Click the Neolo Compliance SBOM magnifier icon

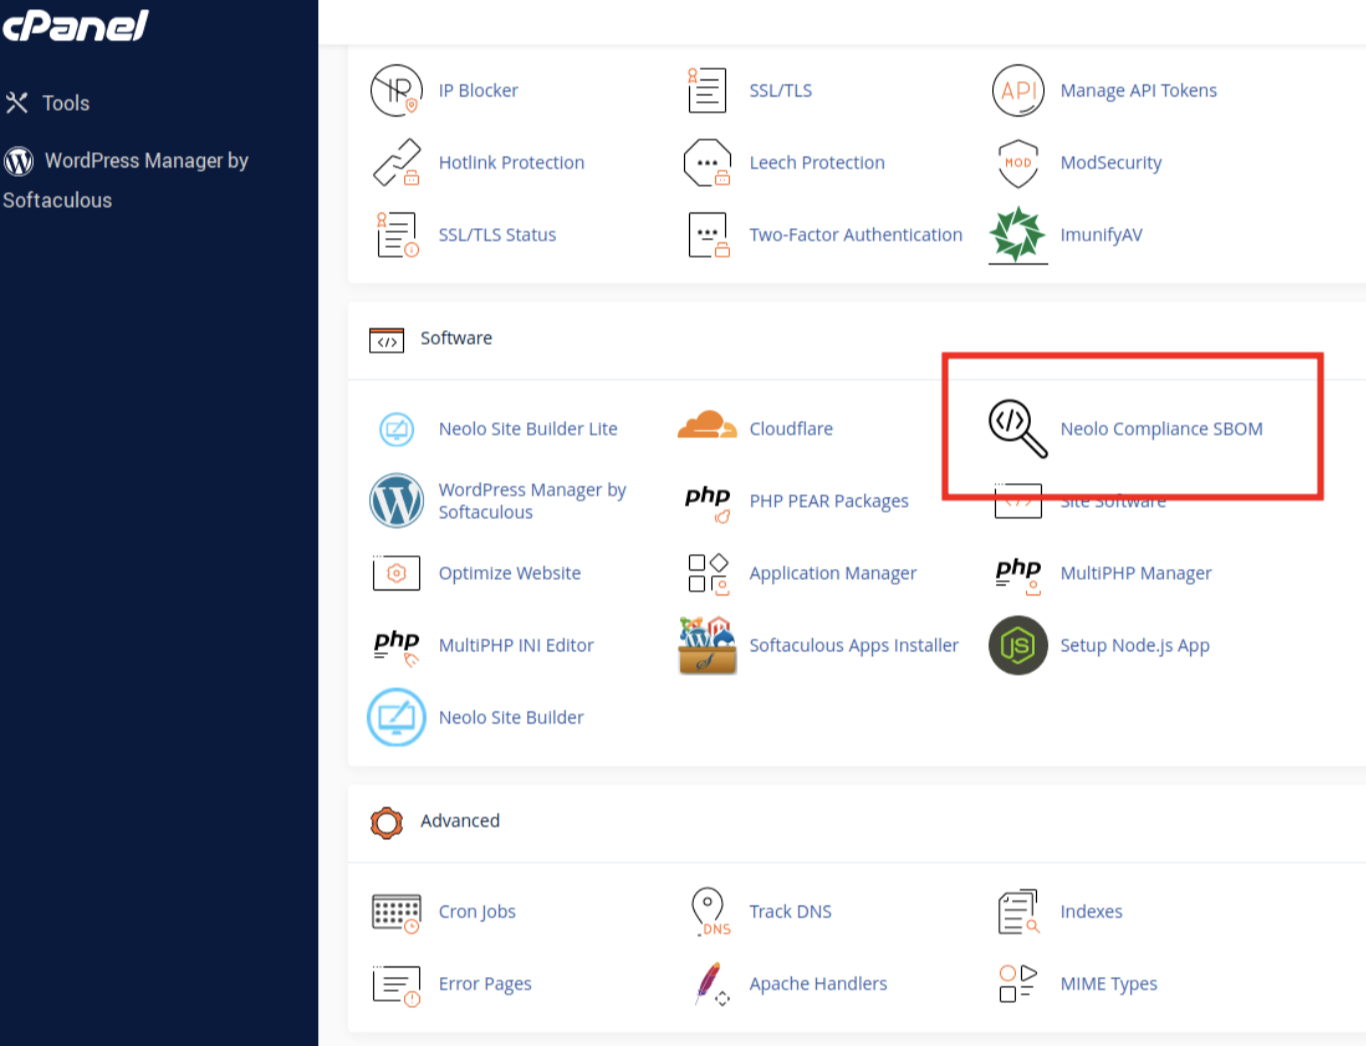tap(1018, 428)
